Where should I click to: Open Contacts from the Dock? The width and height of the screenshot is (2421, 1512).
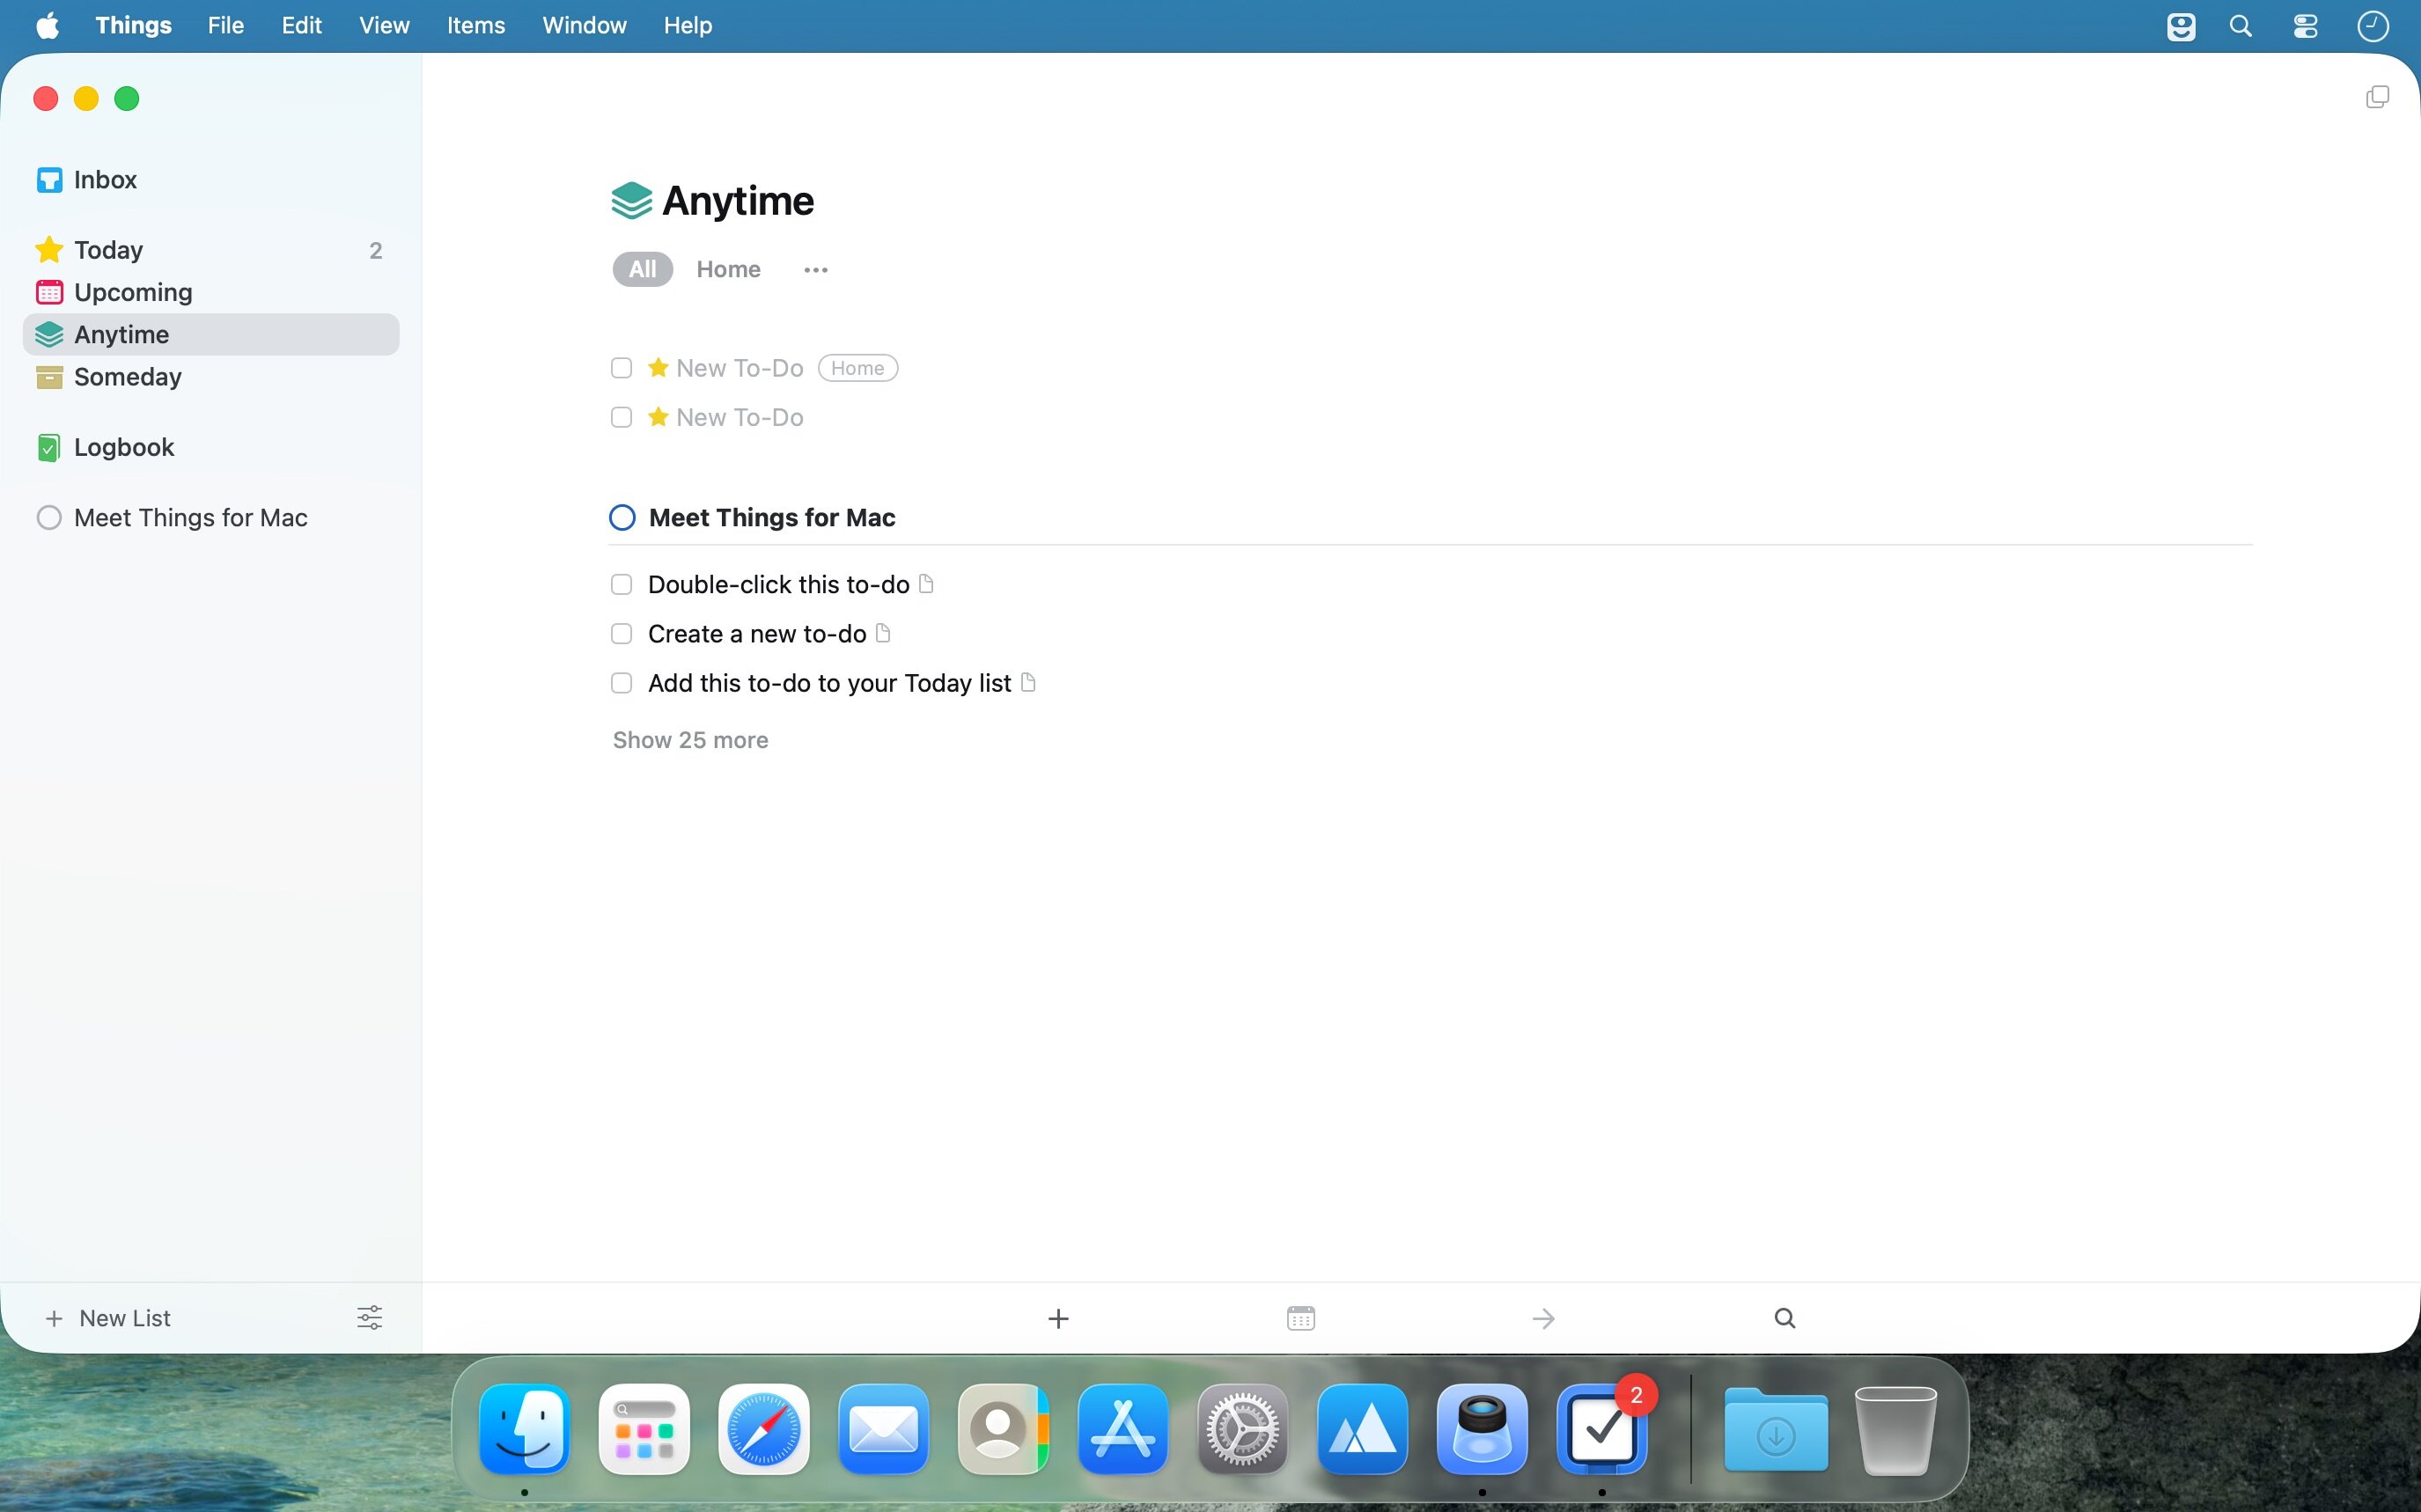tap(1003, 1429)
